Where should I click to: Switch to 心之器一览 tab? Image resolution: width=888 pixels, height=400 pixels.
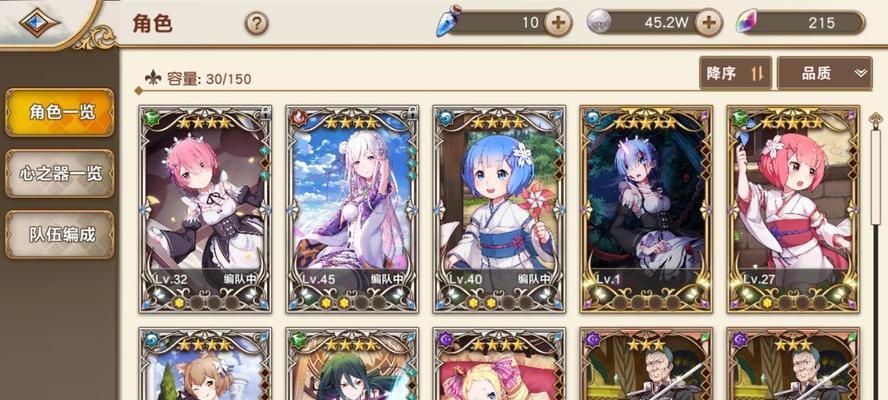pyautogui.click(x=60, y=173)
